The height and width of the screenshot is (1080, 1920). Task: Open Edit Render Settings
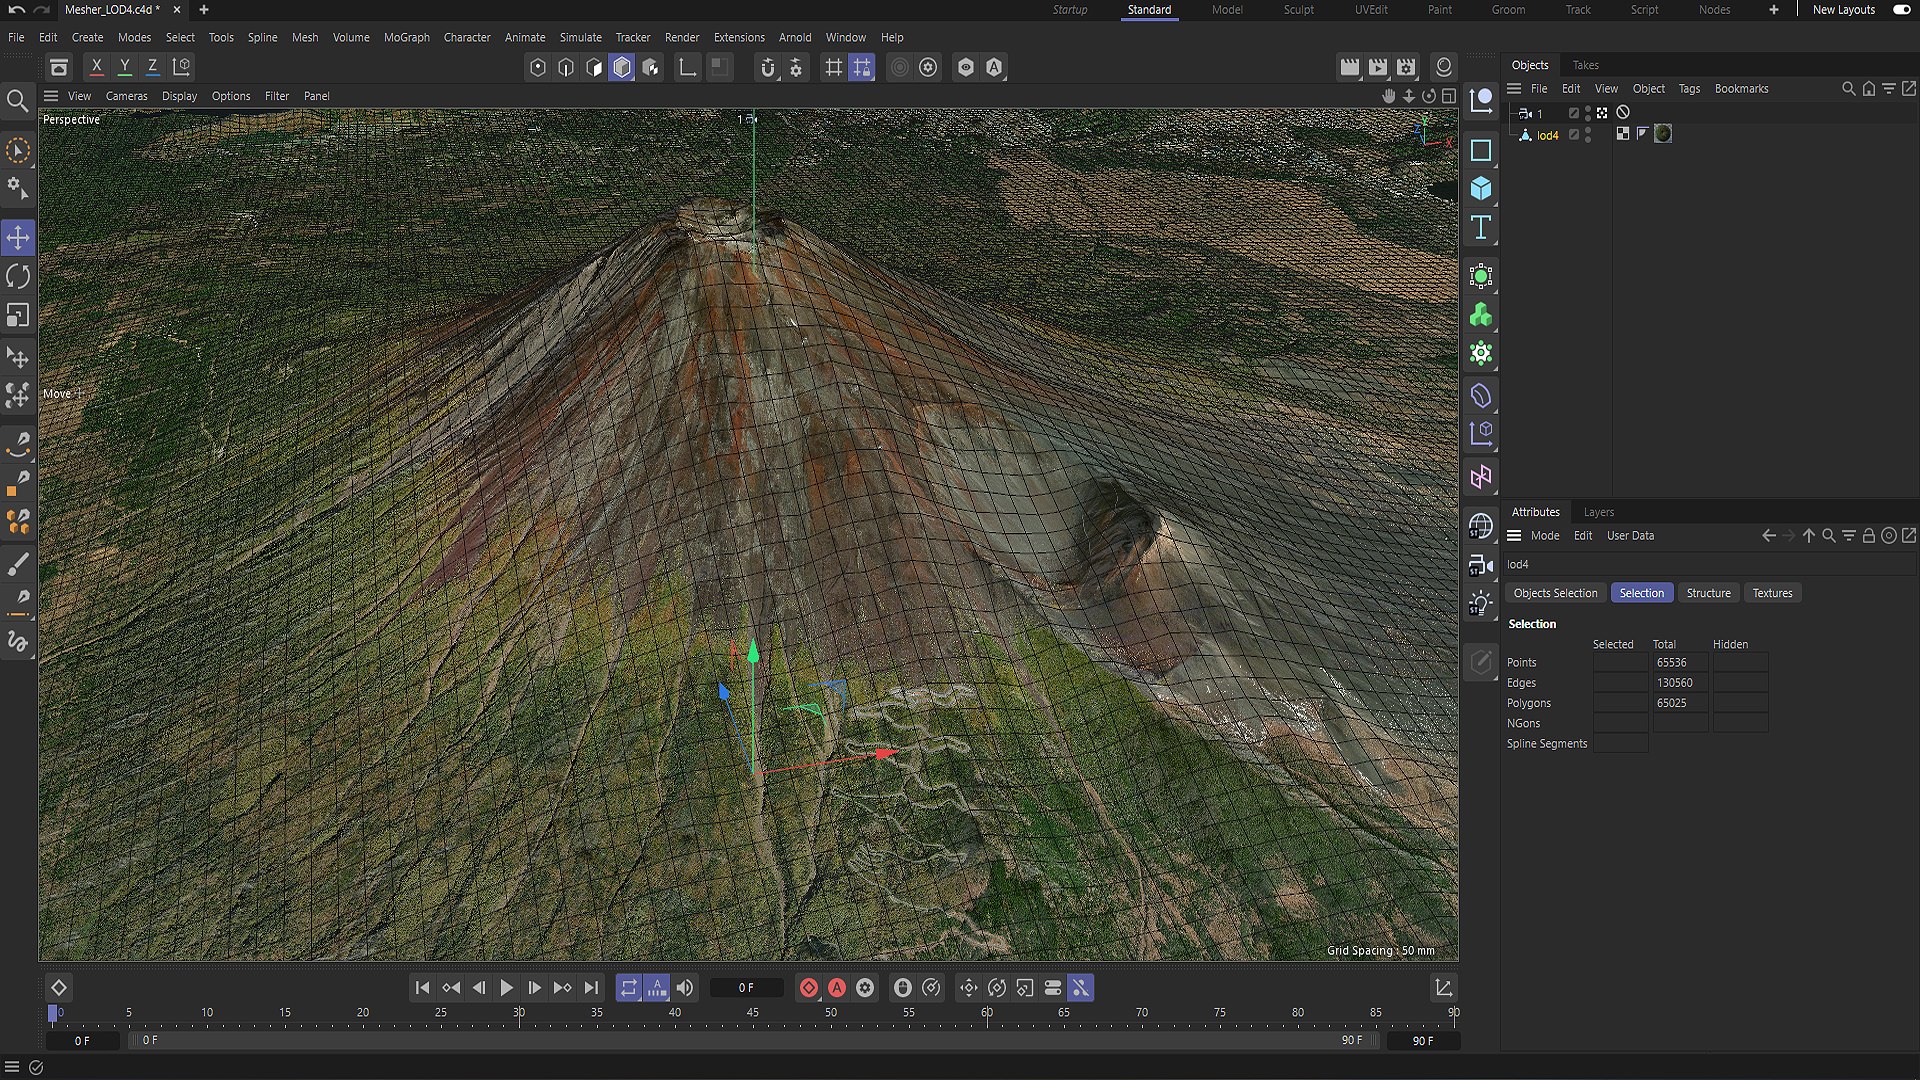[1406, 67]
